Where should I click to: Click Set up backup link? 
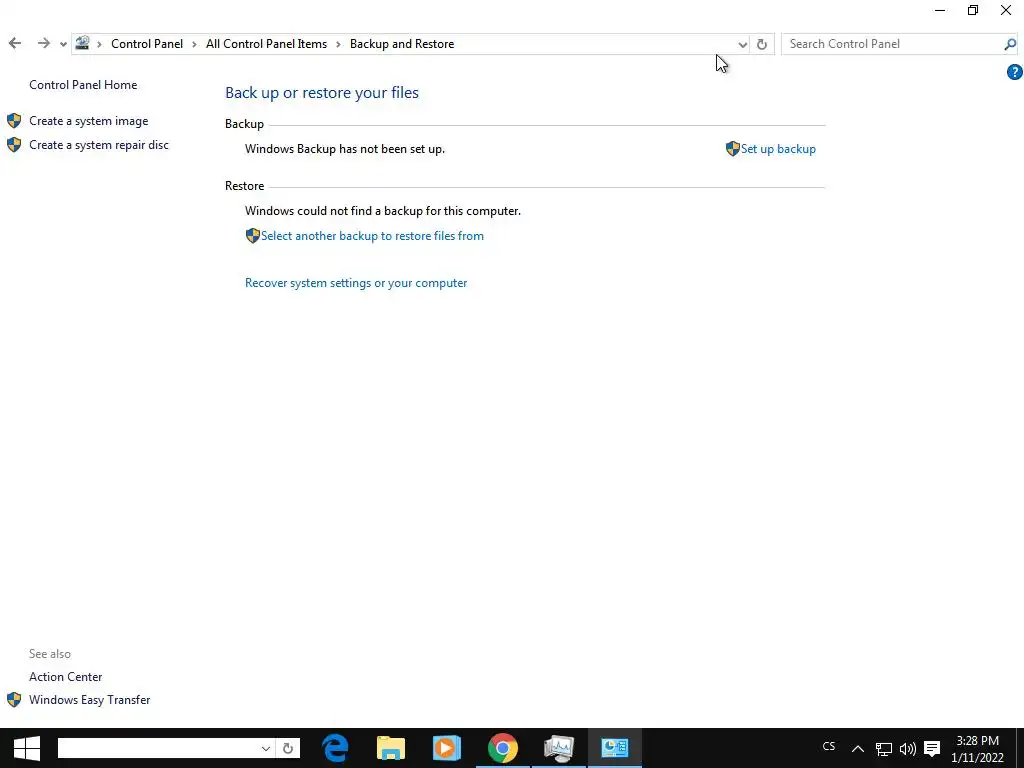778,149
